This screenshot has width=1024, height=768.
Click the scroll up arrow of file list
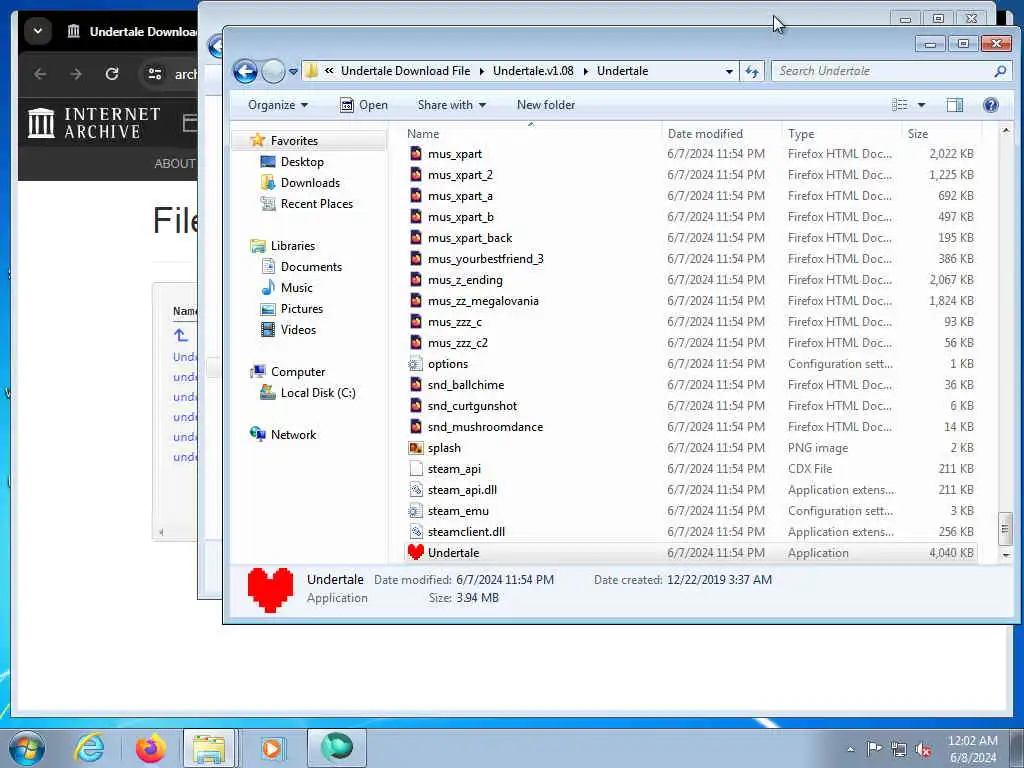point(1005,131)
